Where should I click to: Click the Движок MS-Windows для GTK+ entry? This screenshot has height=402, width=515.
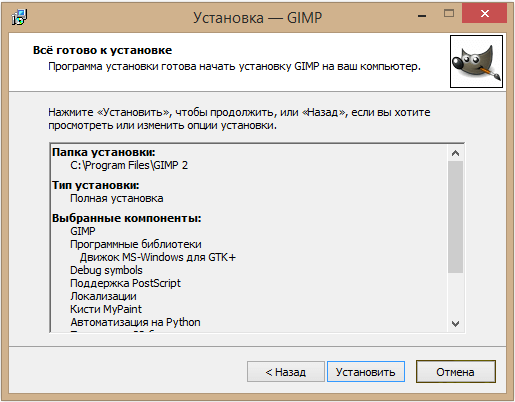point(158,257)
